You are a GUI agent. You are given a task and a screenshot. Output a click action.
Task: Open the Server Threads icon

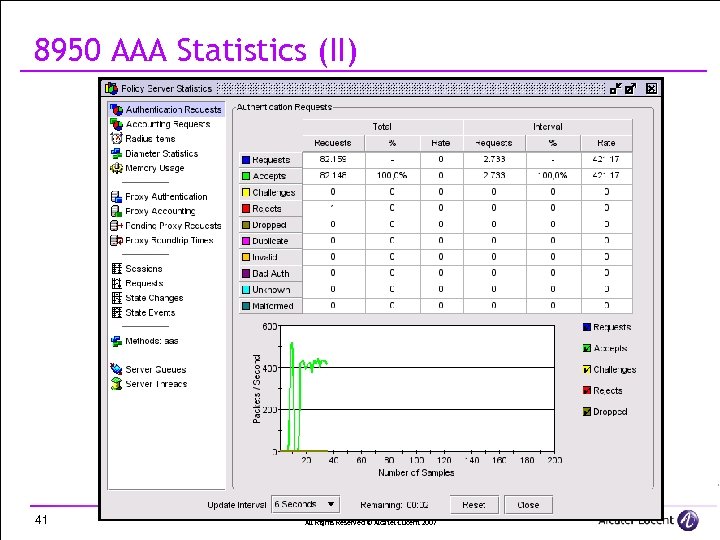click(x=117, y=384)
